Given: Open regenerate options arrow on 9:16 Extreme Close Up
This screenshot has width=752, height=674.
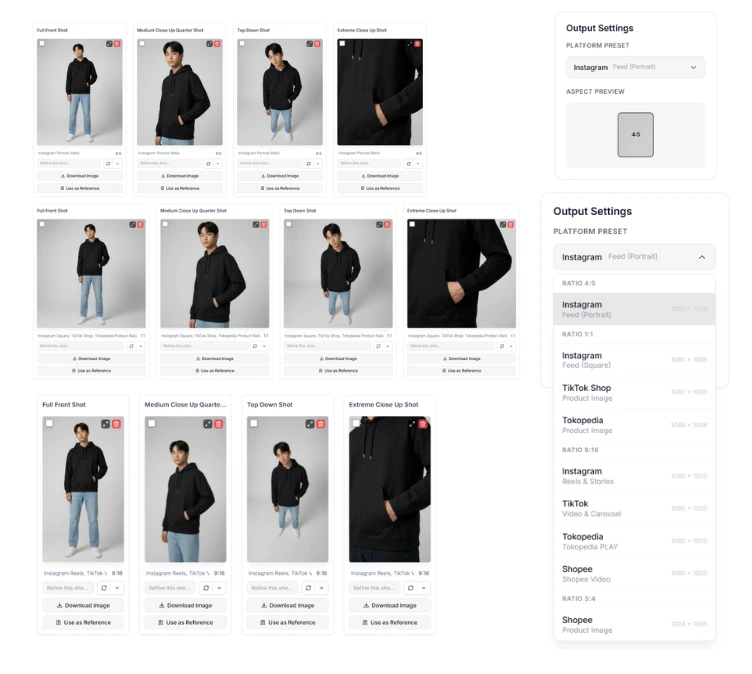Looking at the screenshot, I should coord(424,588).
